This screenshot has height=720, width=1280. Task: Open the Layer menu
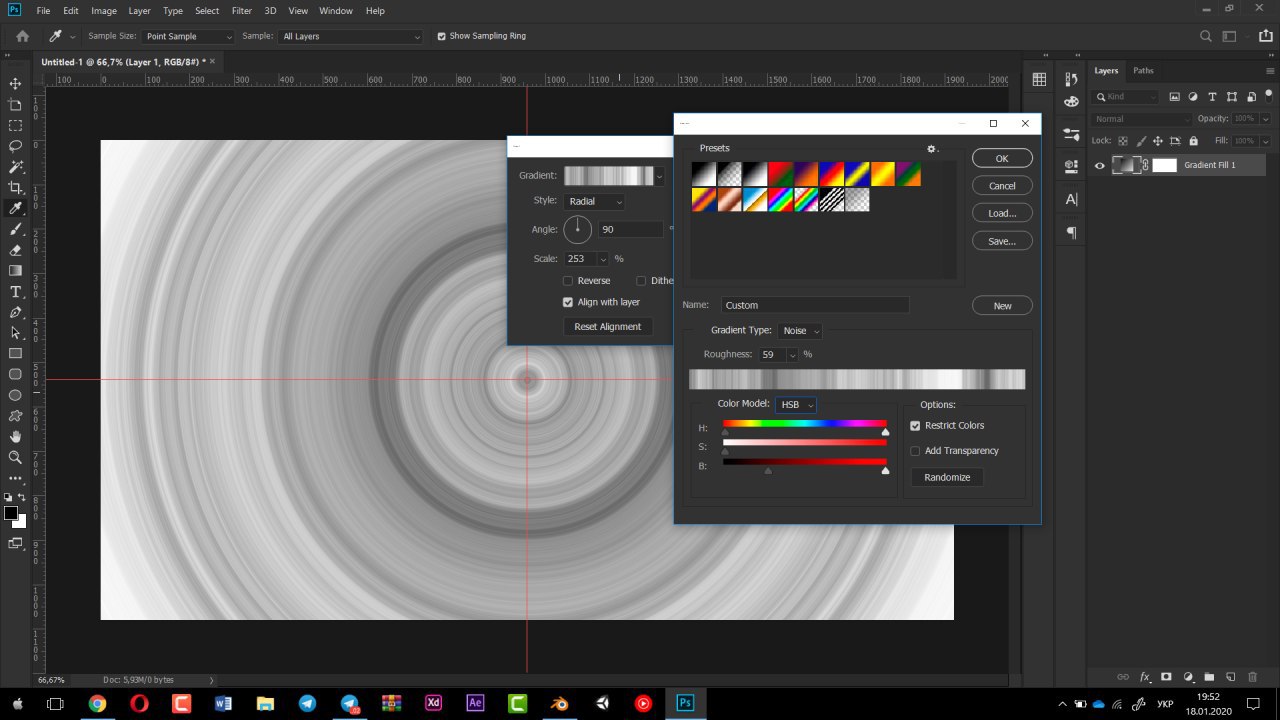click(x=140, y=11)
